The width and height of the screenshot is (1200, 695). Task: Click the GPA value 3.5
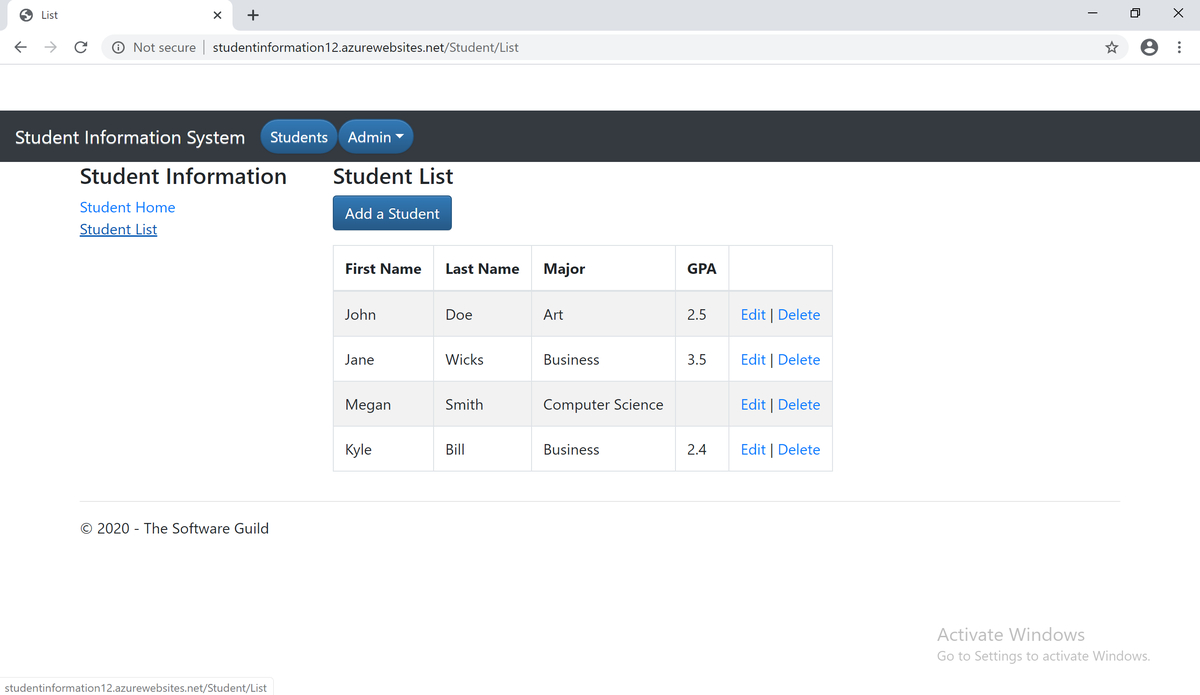[697, 359]
